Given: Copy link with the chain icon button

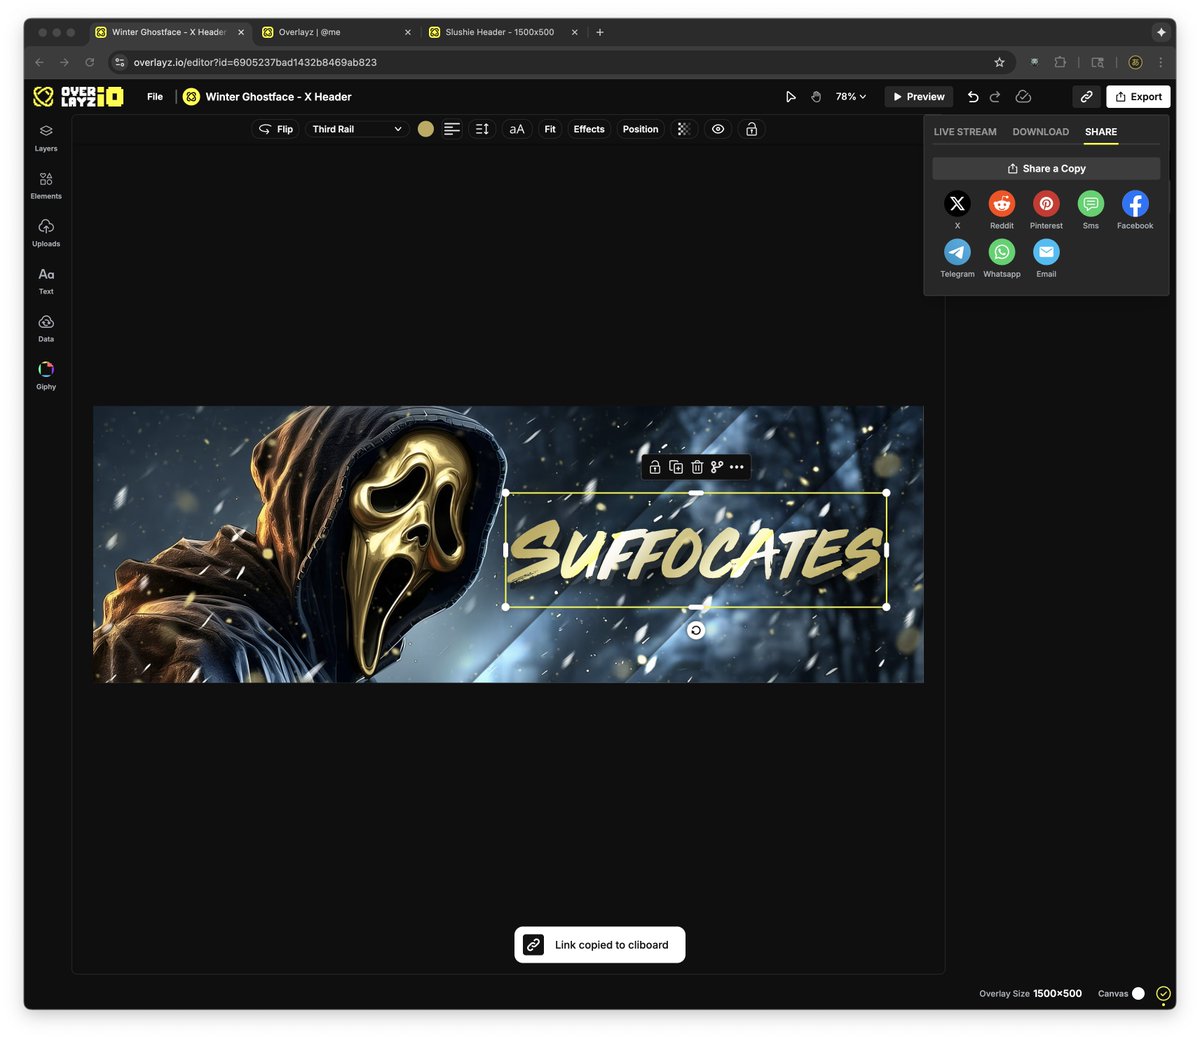Looking at the screenshot, I should point(1086,97).
